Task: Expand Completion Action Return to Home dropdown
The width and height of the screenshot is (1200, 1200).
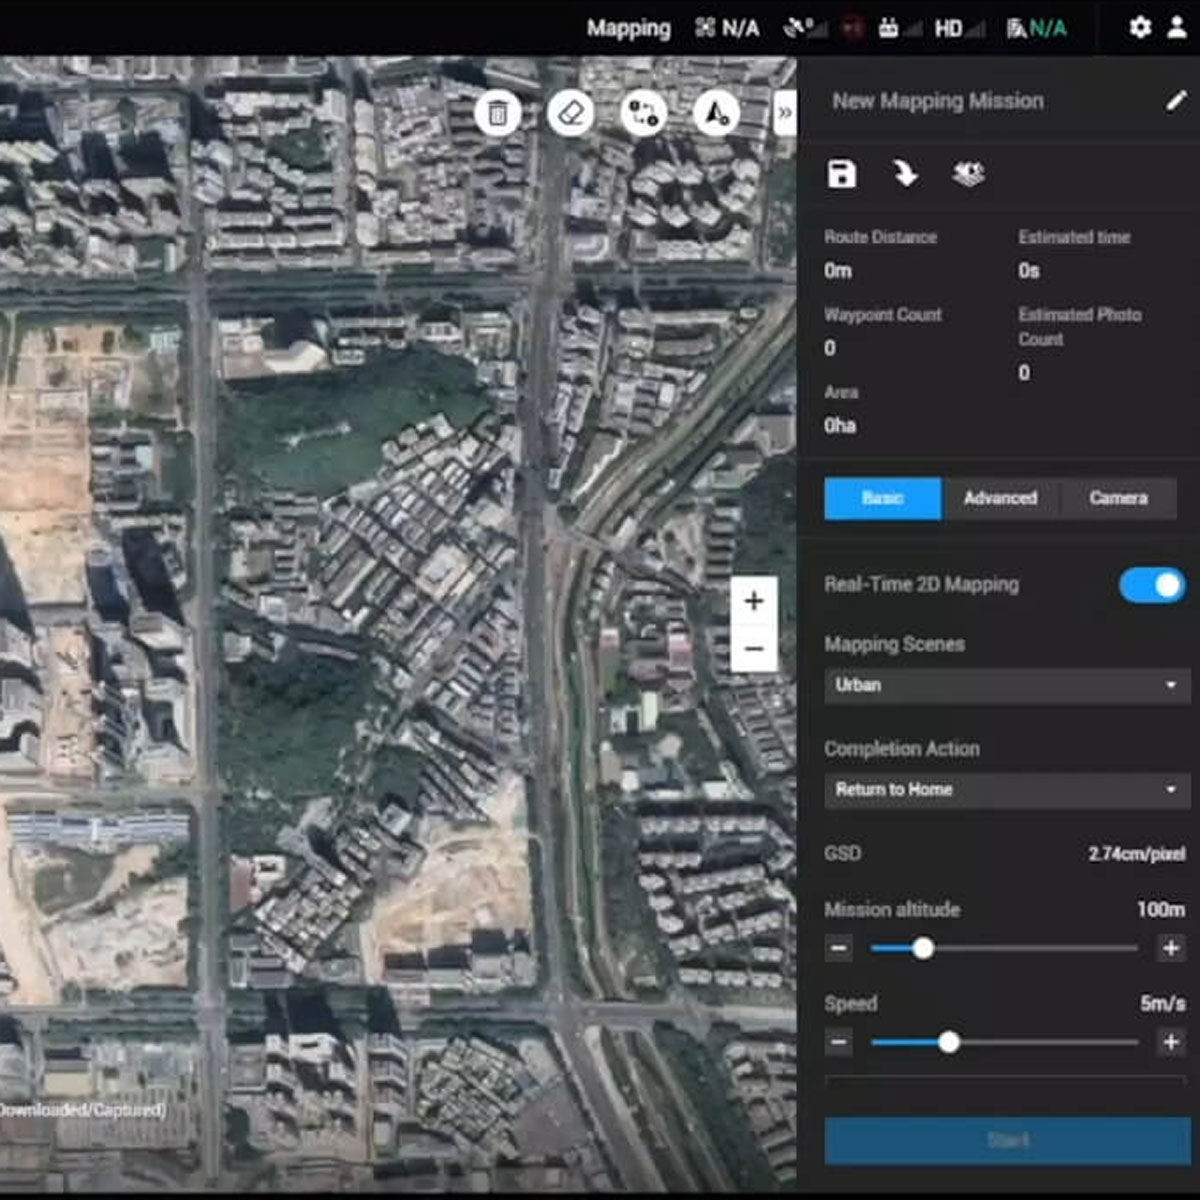Action: point(1006,790)
